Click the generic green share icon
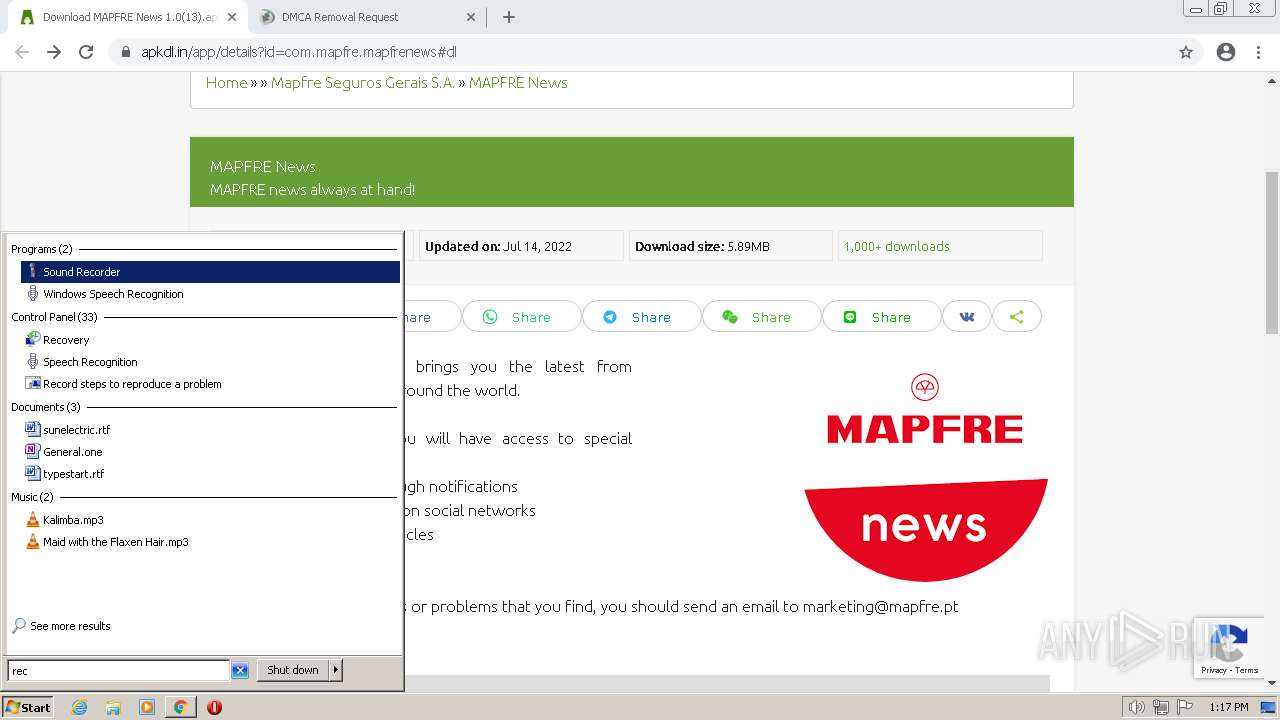 pyautogui.click(x=1017, y=317)
